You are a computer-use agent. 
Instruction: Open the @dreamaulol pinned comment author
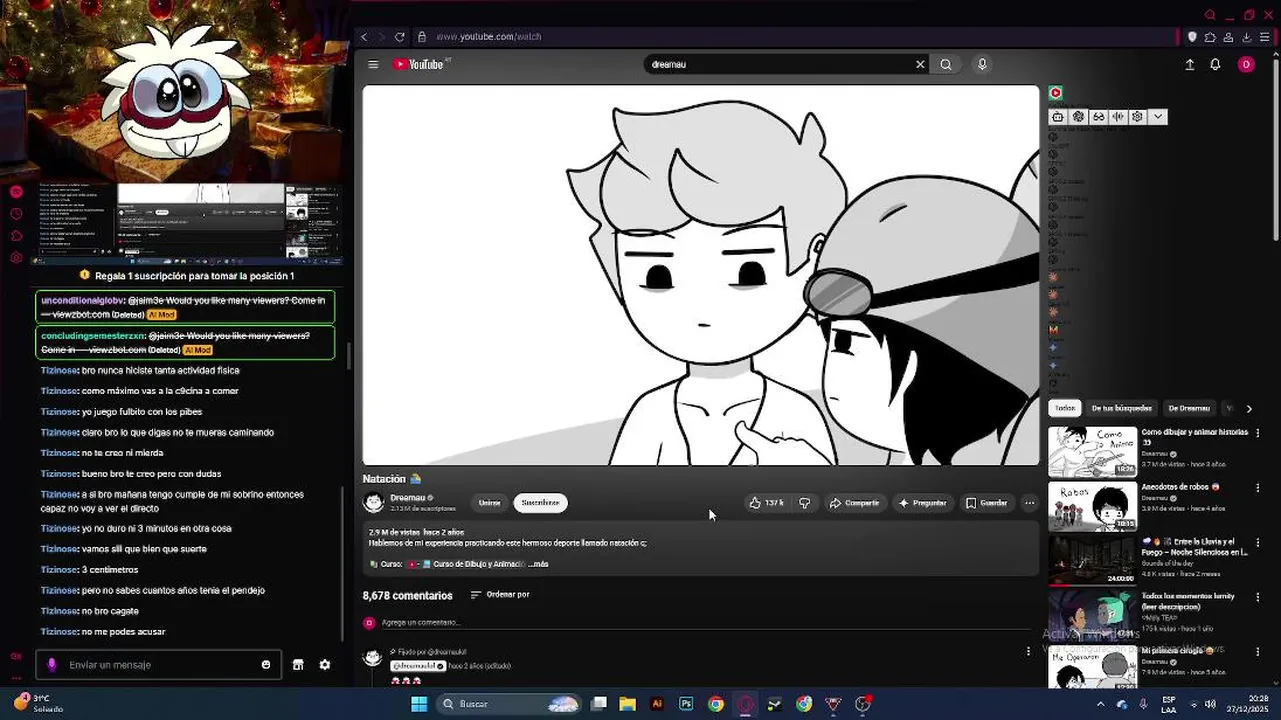pyautogui.click(x=417, y=666)
